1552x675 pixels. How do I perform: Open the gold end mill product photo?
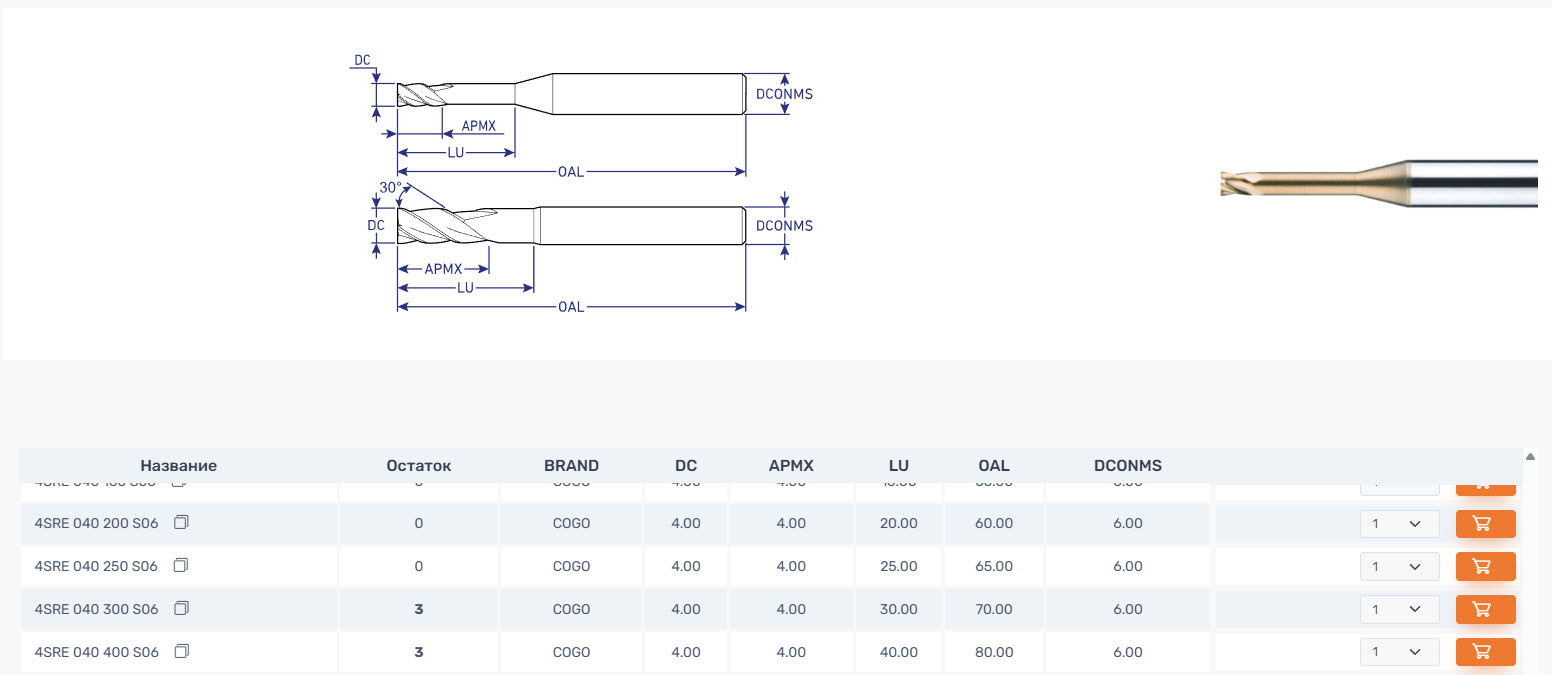[x=1379, y=183]
